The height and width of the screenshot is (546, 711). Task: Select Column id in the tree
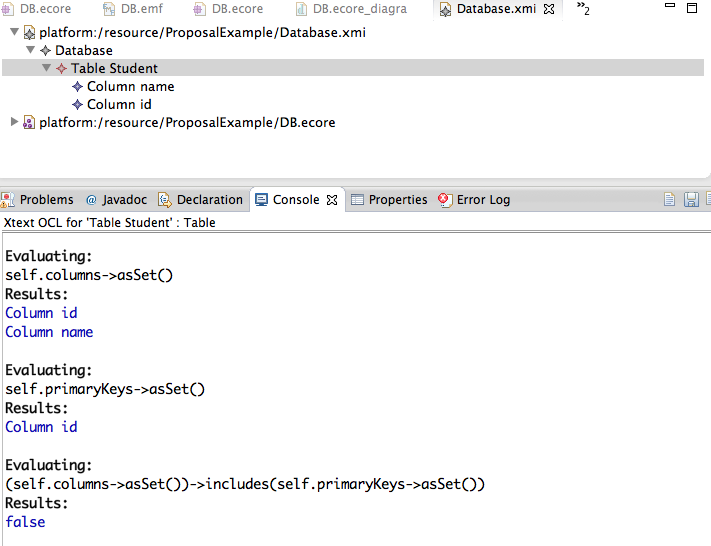point(119,104)
